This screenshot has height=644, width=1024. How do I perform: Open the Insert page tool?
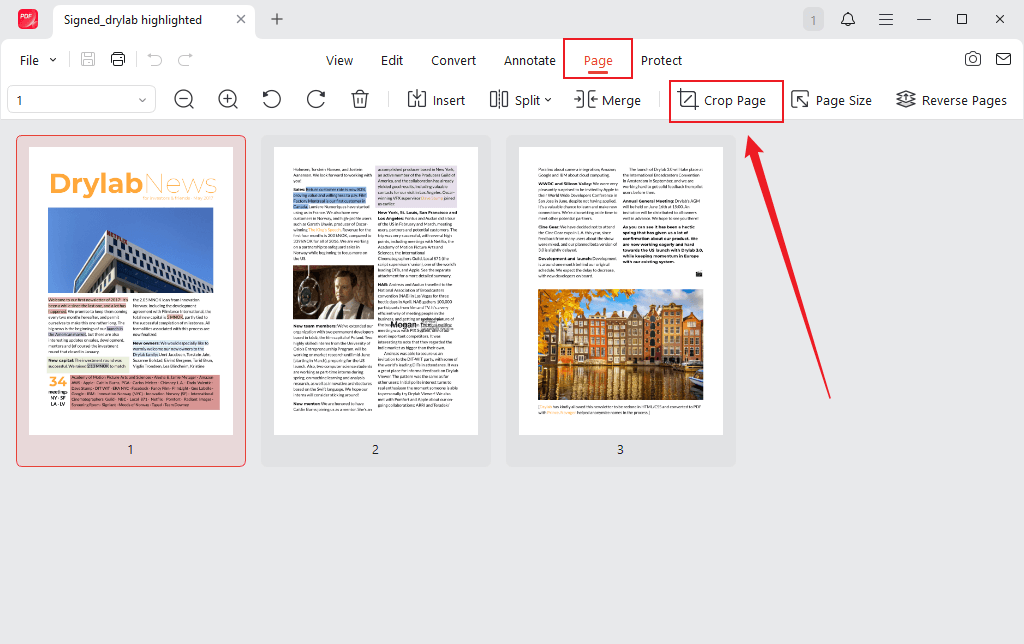point(435,100)
